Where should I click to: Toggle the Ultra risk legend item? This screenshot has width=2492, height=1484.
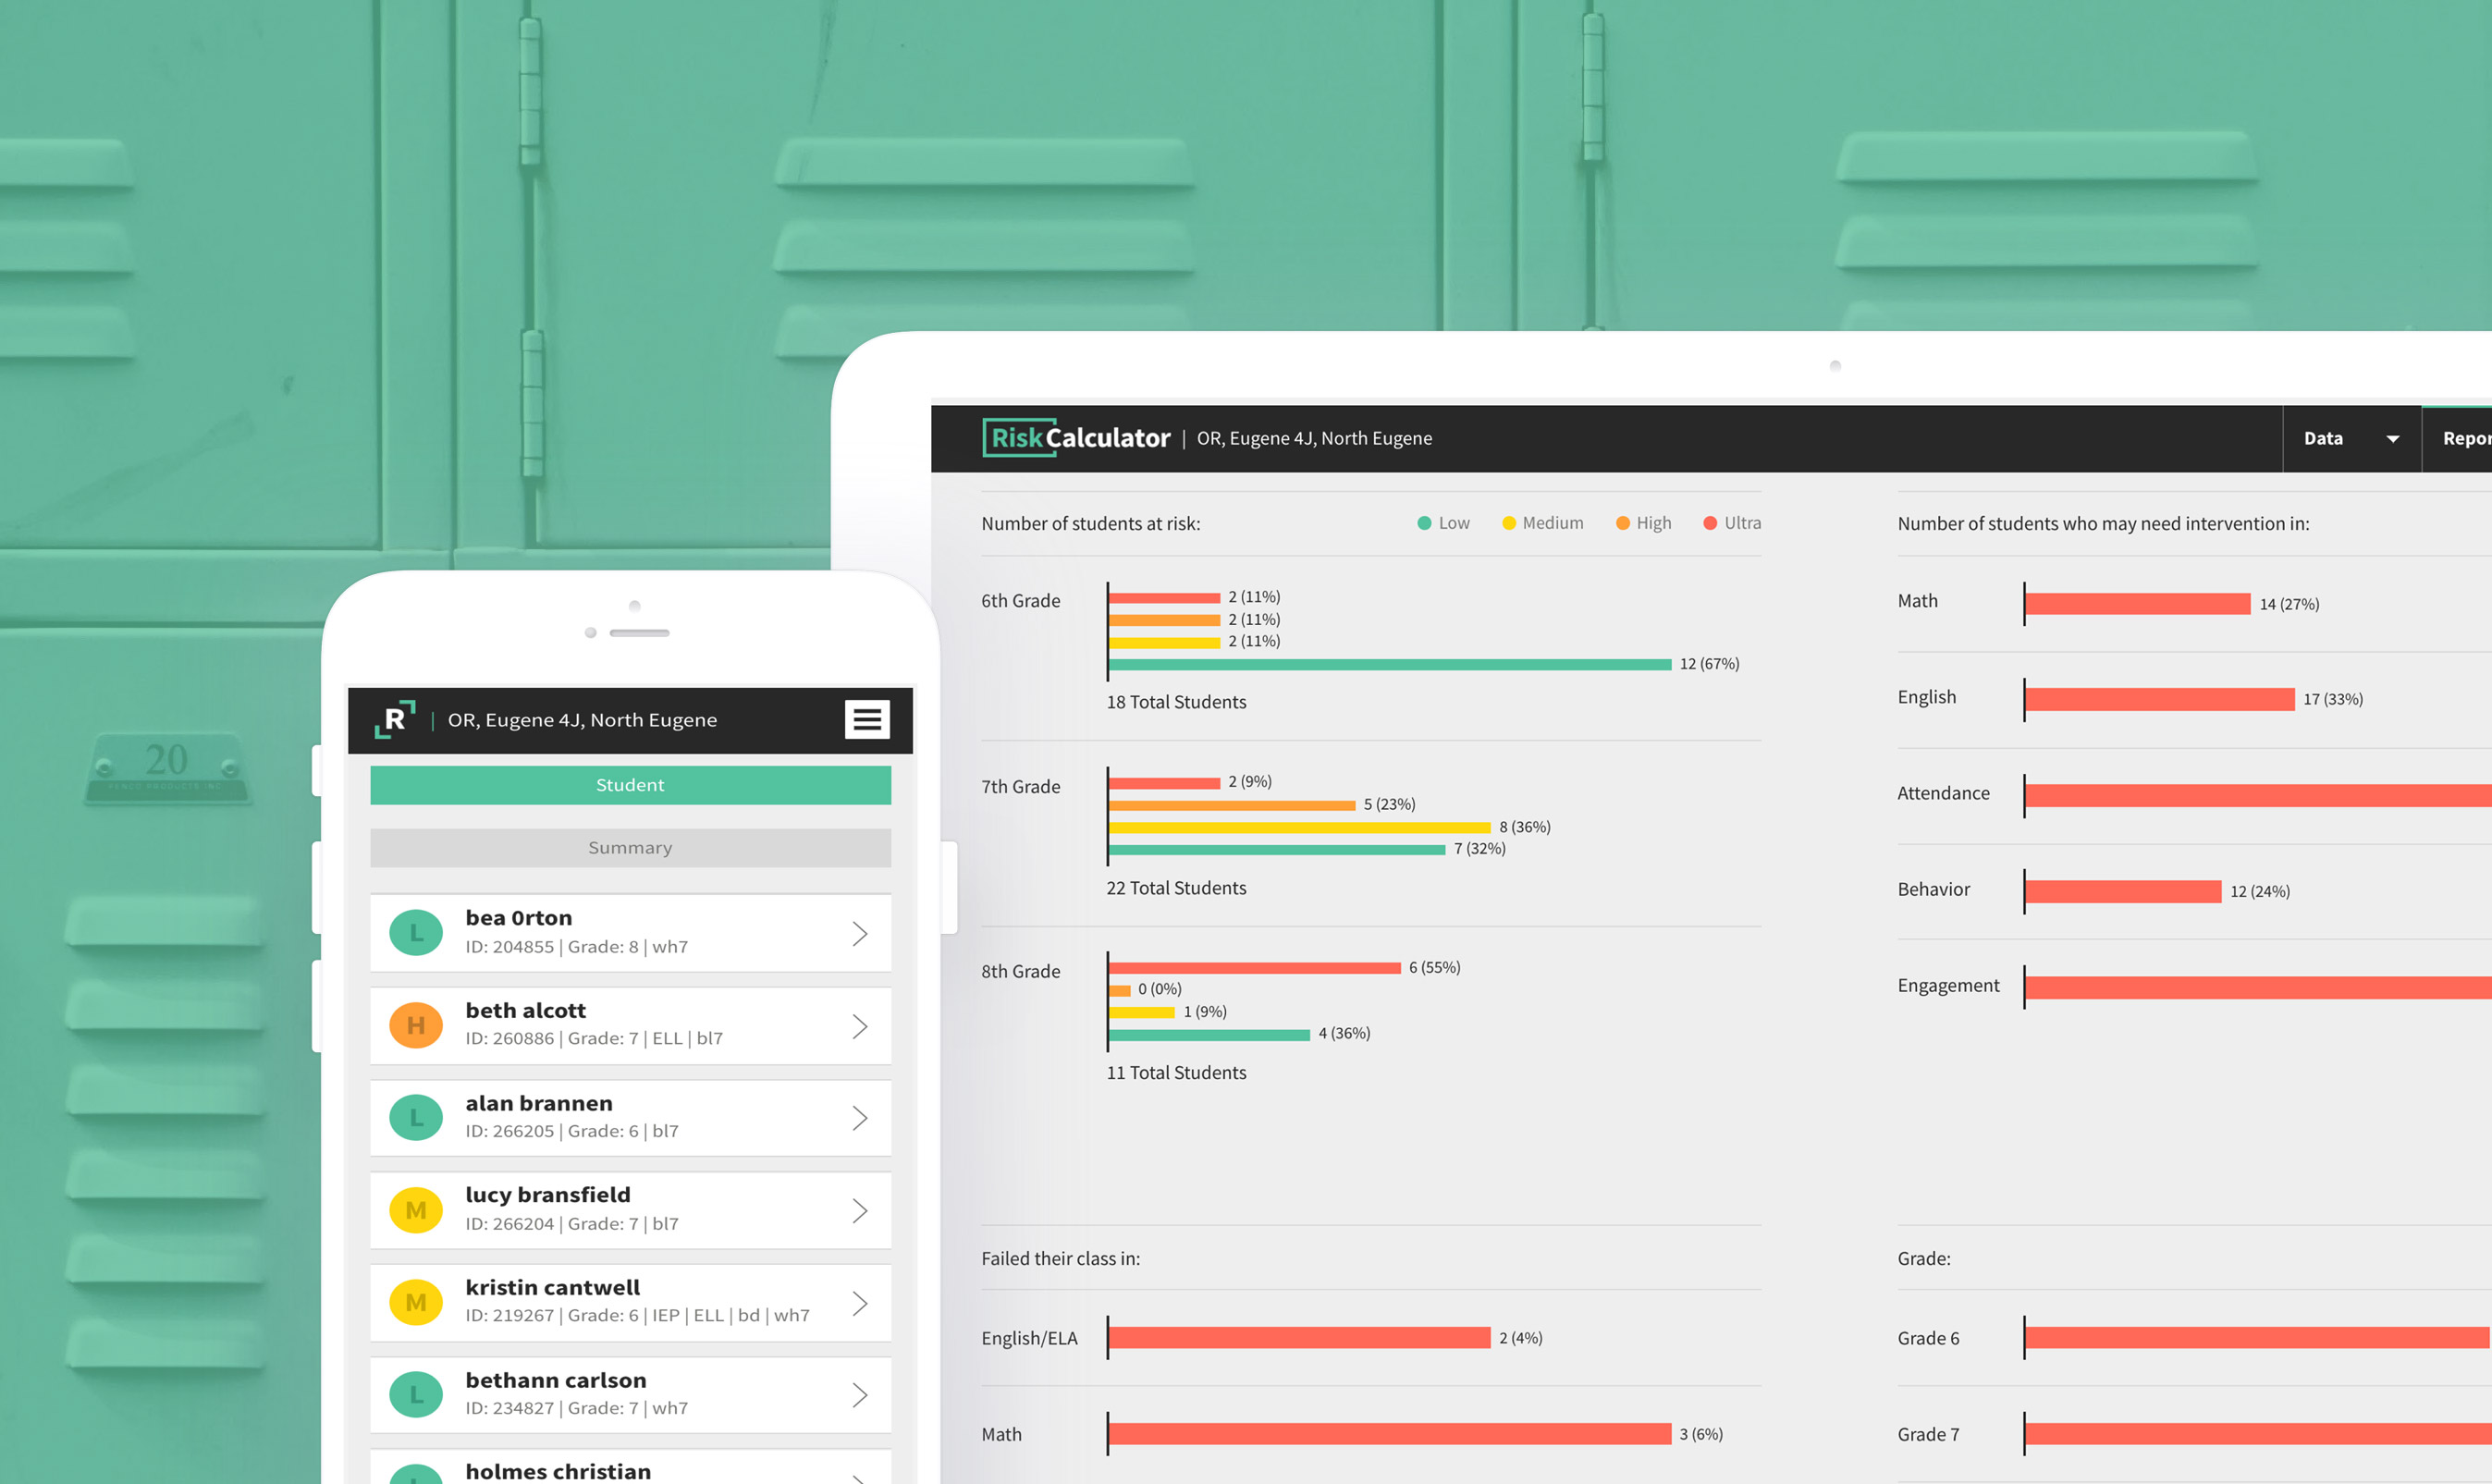coord(1732,523)
